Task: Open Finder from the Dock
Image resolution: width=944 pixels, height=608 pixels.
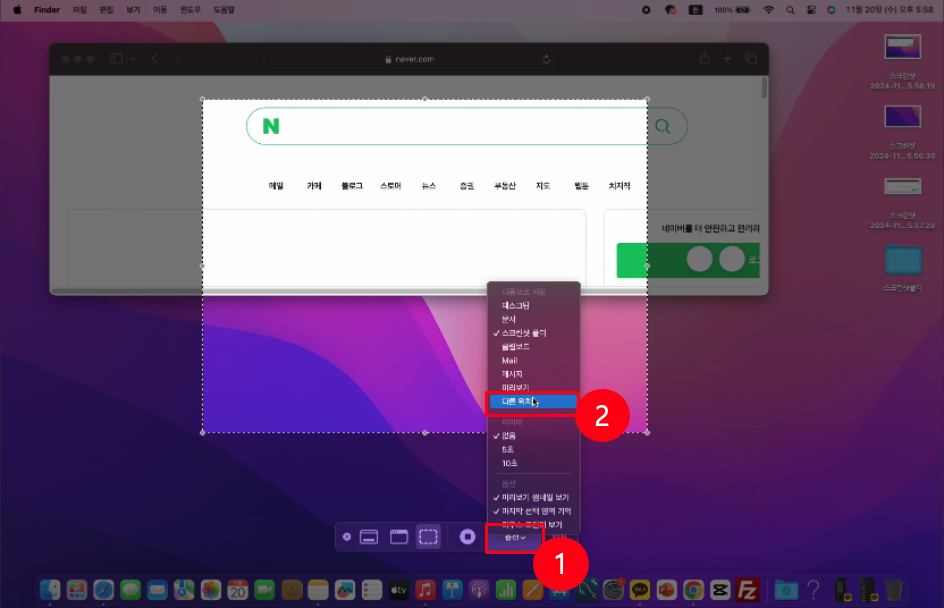Action: tap(50, 590)
